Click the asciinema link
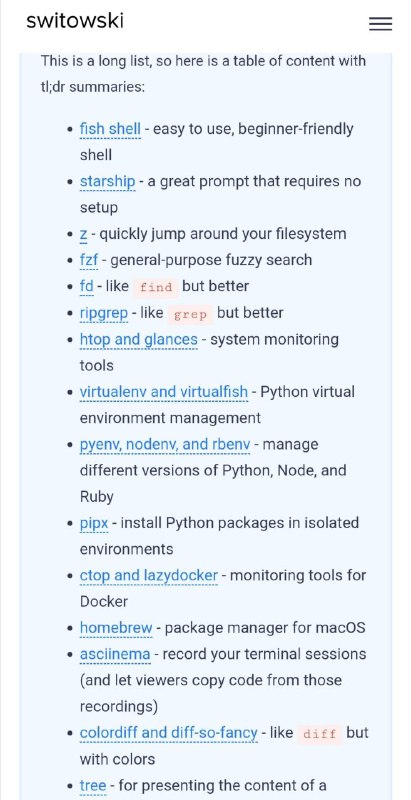This screenshot has width=411, height=800. [115, 655]
